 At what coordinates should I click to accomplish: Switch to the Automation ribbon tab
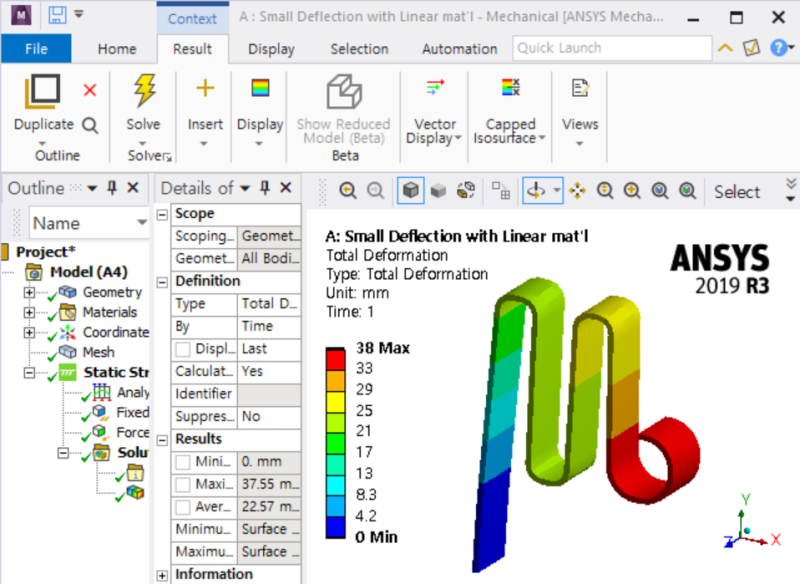click(x=458, y=48)
